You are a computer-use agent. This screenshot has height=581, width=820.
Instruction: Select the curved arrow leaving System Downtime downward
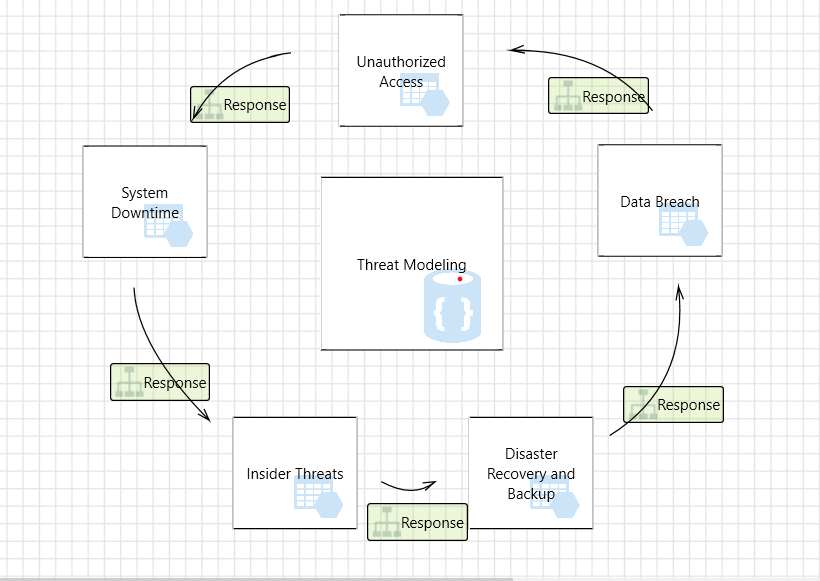pos(158,361)
